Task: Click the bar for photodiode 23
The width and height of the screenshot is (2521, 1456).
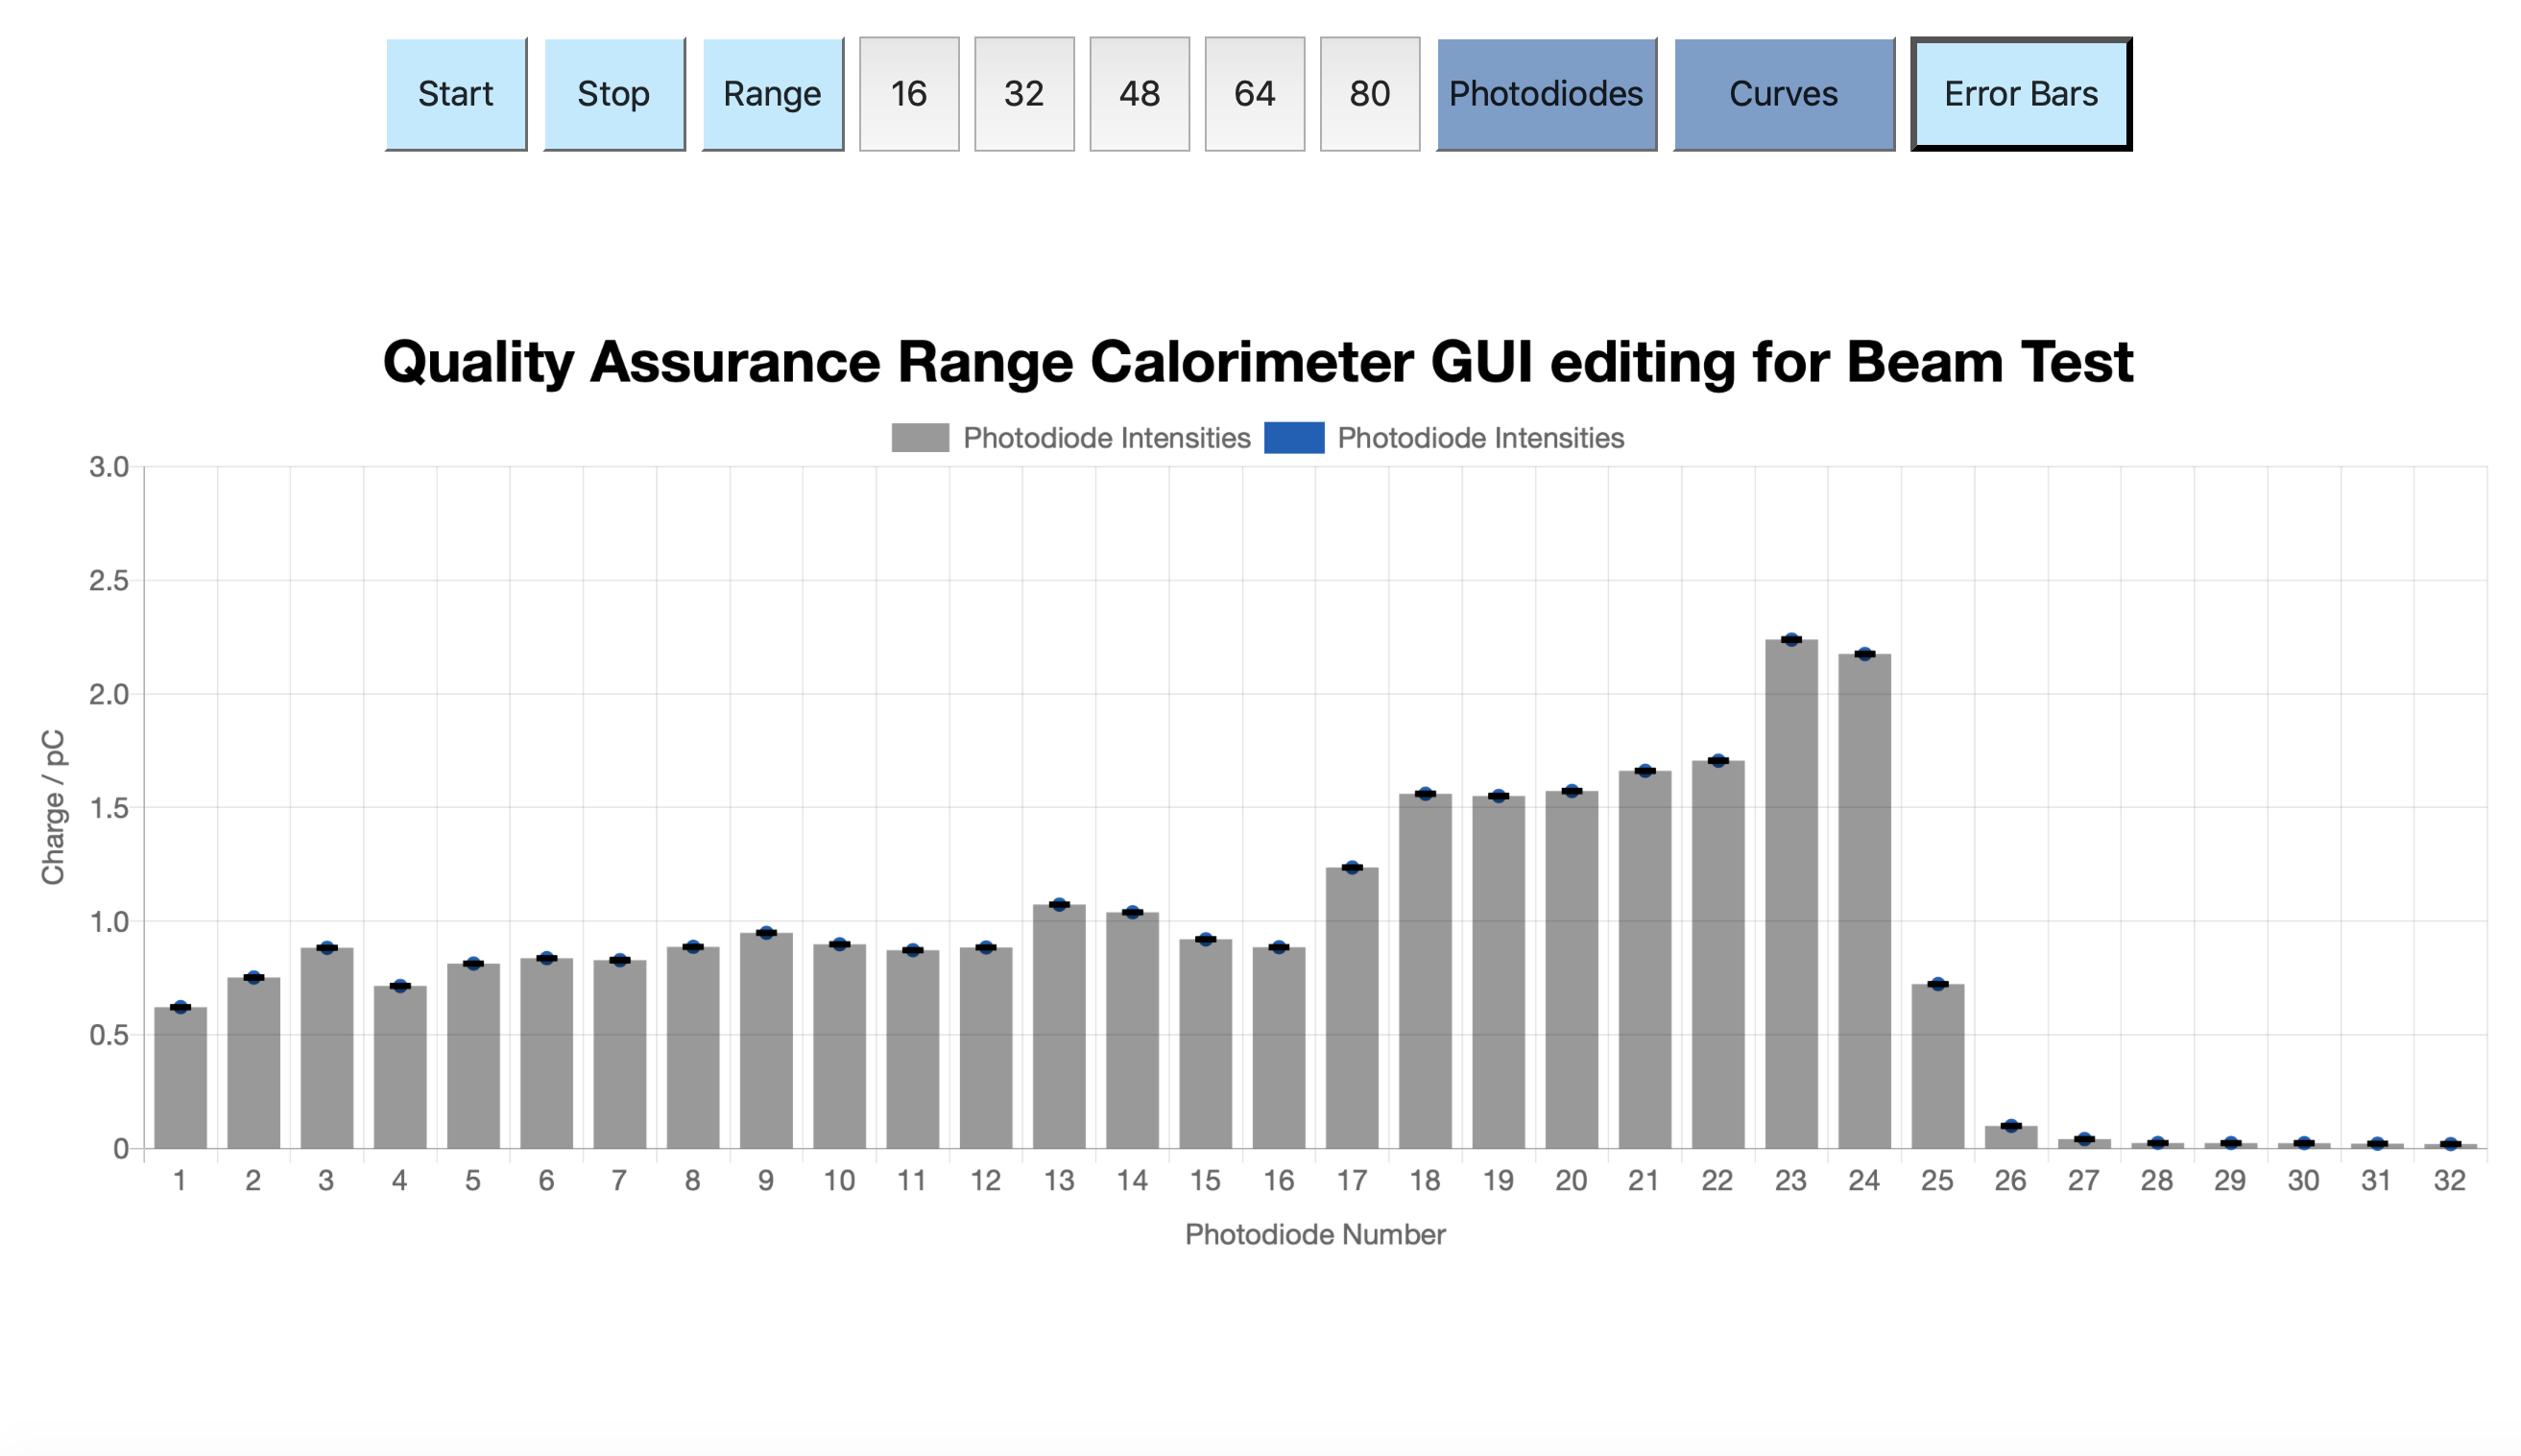Action: (1790, 893)
